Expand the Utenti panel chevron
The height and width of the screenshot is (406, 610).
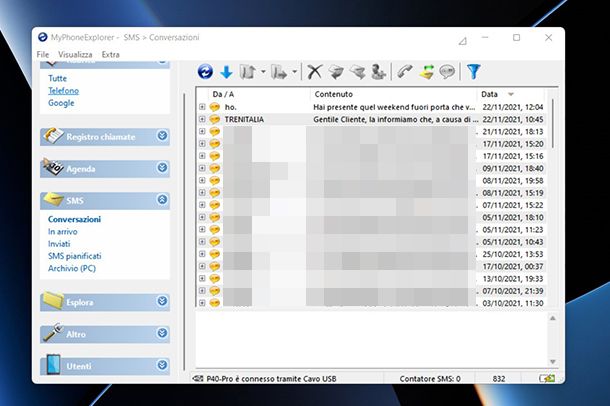(x=162, y=365)
